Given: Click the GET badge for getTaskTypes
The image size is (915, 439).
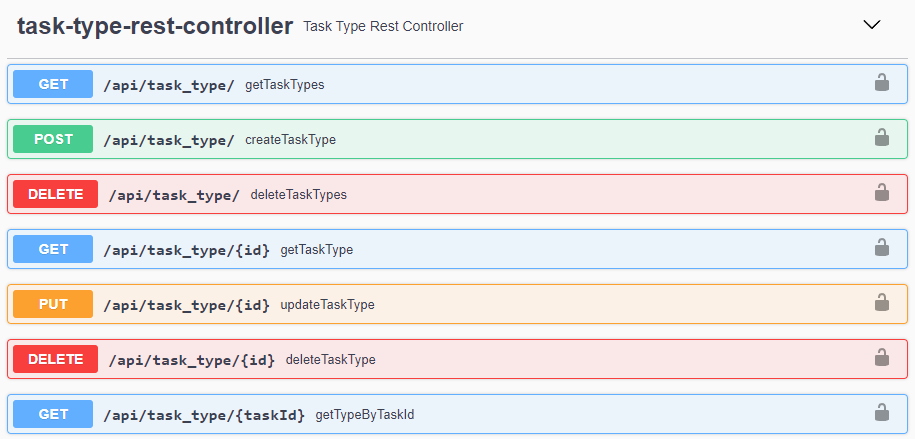Looking at the screenshot, I should [53, 84].
